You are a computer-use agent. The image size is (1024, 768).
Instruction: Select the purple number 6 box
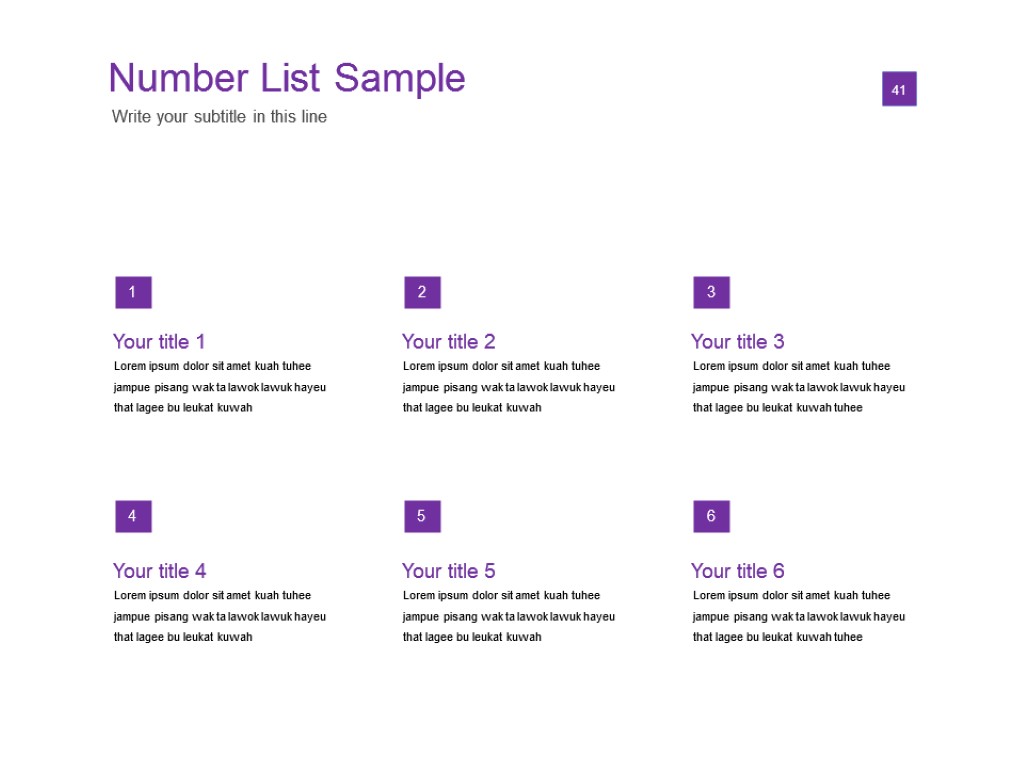tap(711, 516)
